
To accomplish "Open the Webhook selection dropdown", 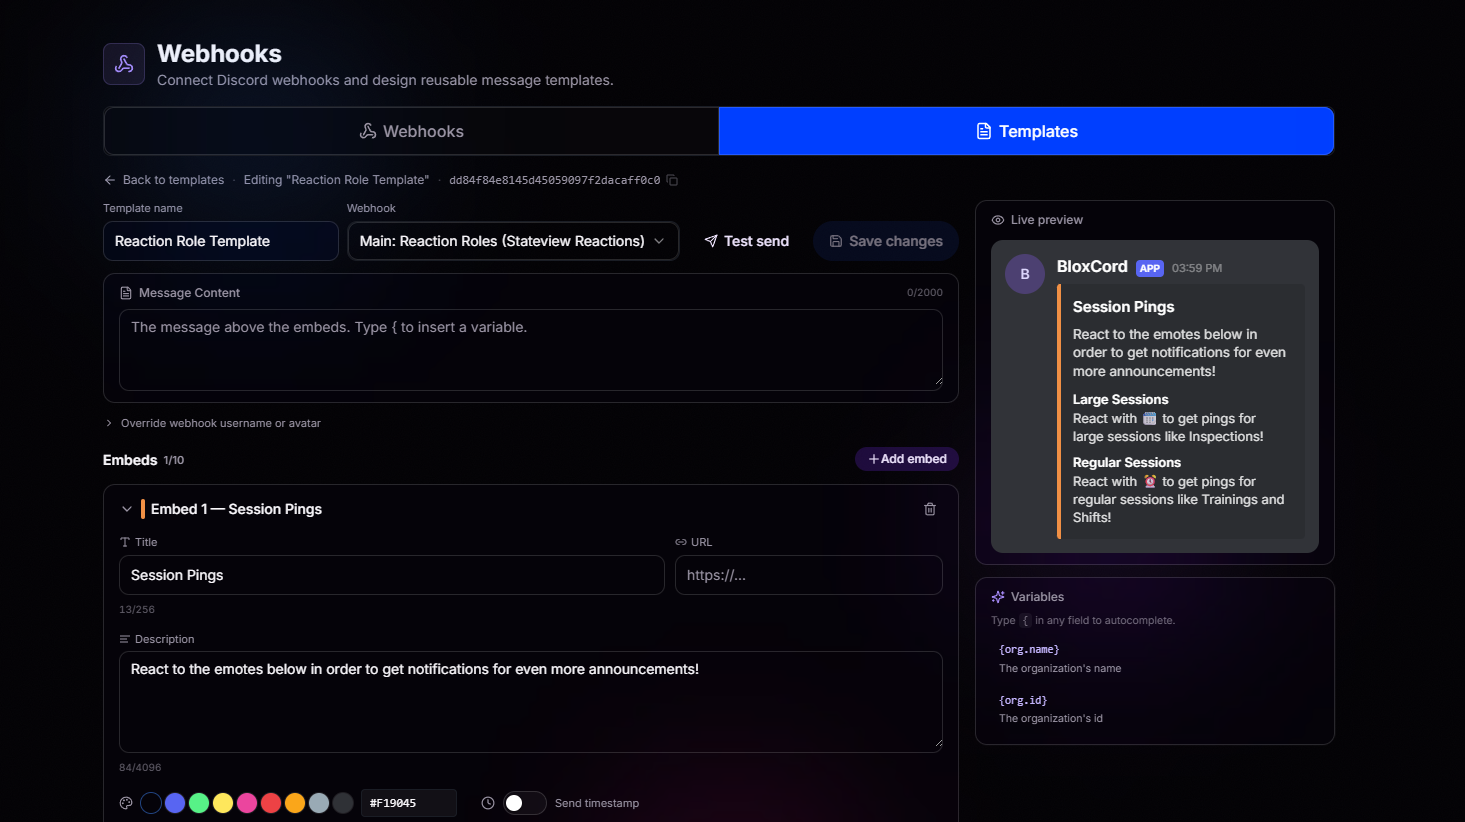I will pyautogui.click(x=513, y=241).
